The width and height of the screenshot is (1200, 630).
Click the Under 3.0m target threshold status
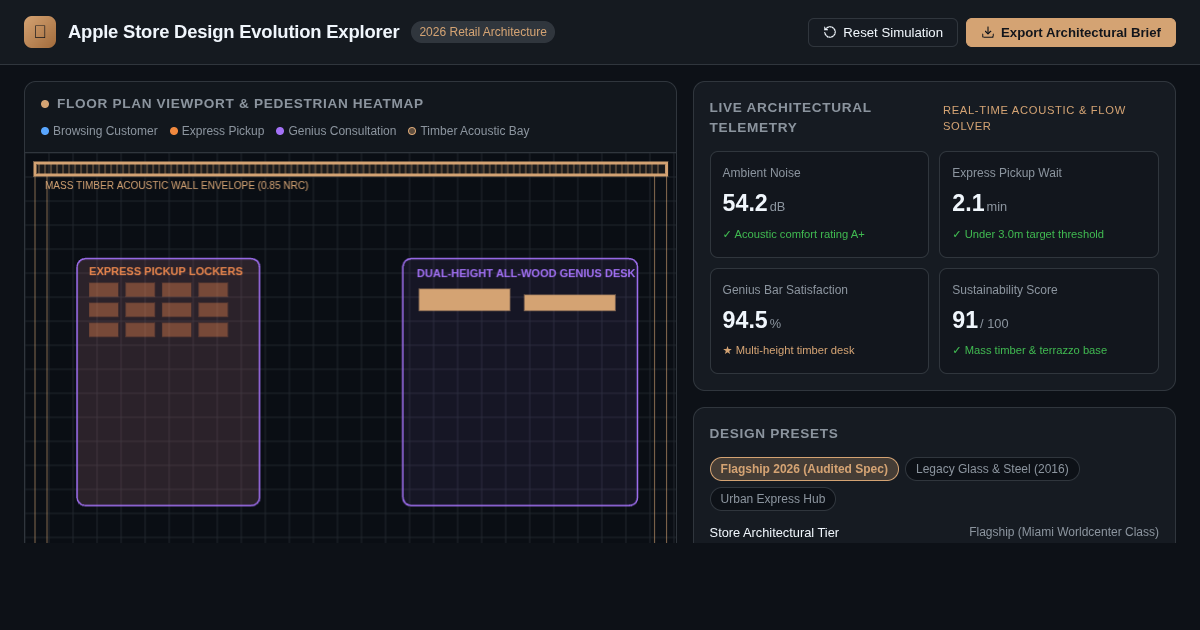click(1028, 234)
